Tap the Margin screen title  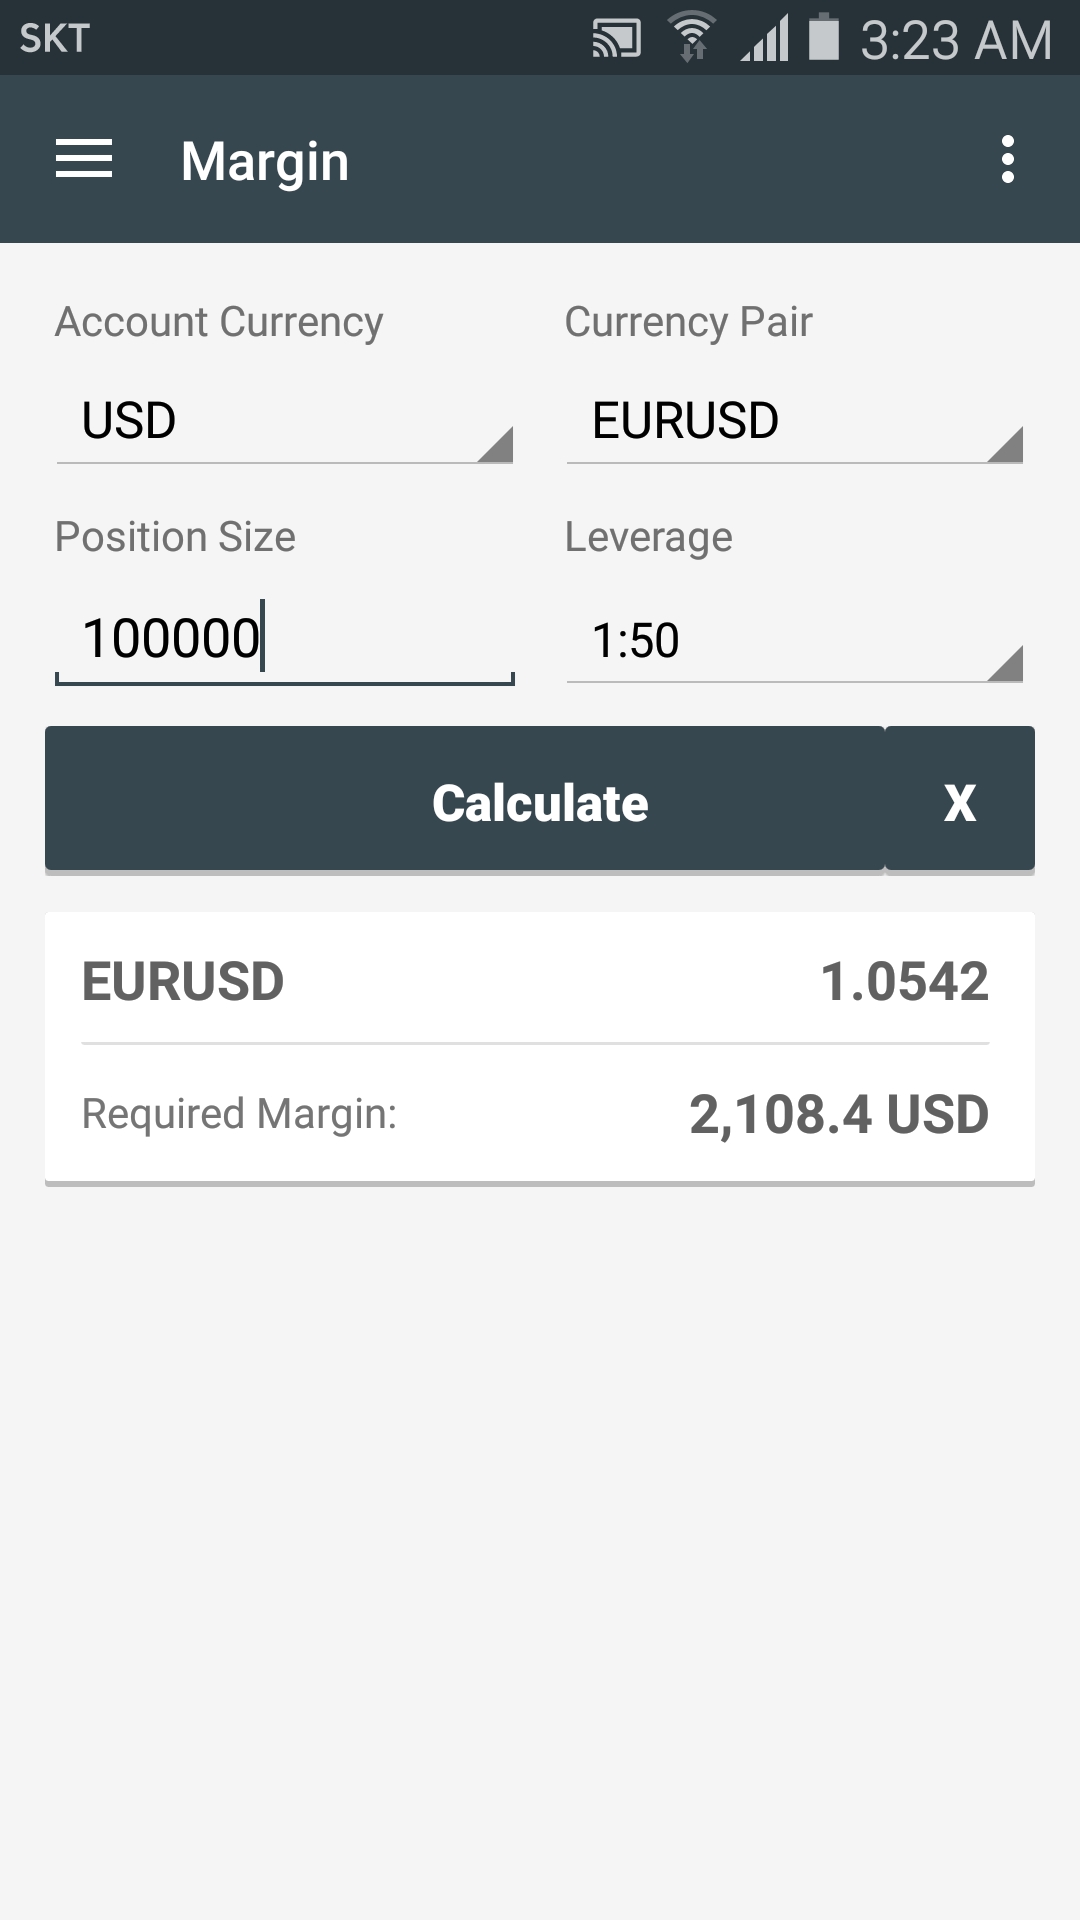pos(265,161)
